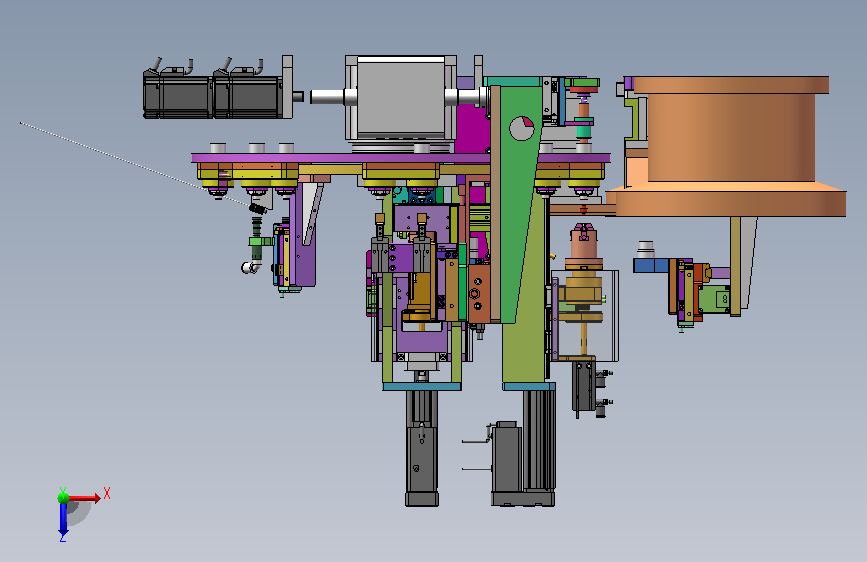
Task: Select the gray gearbox housing at top center
Action: point(401,97)
